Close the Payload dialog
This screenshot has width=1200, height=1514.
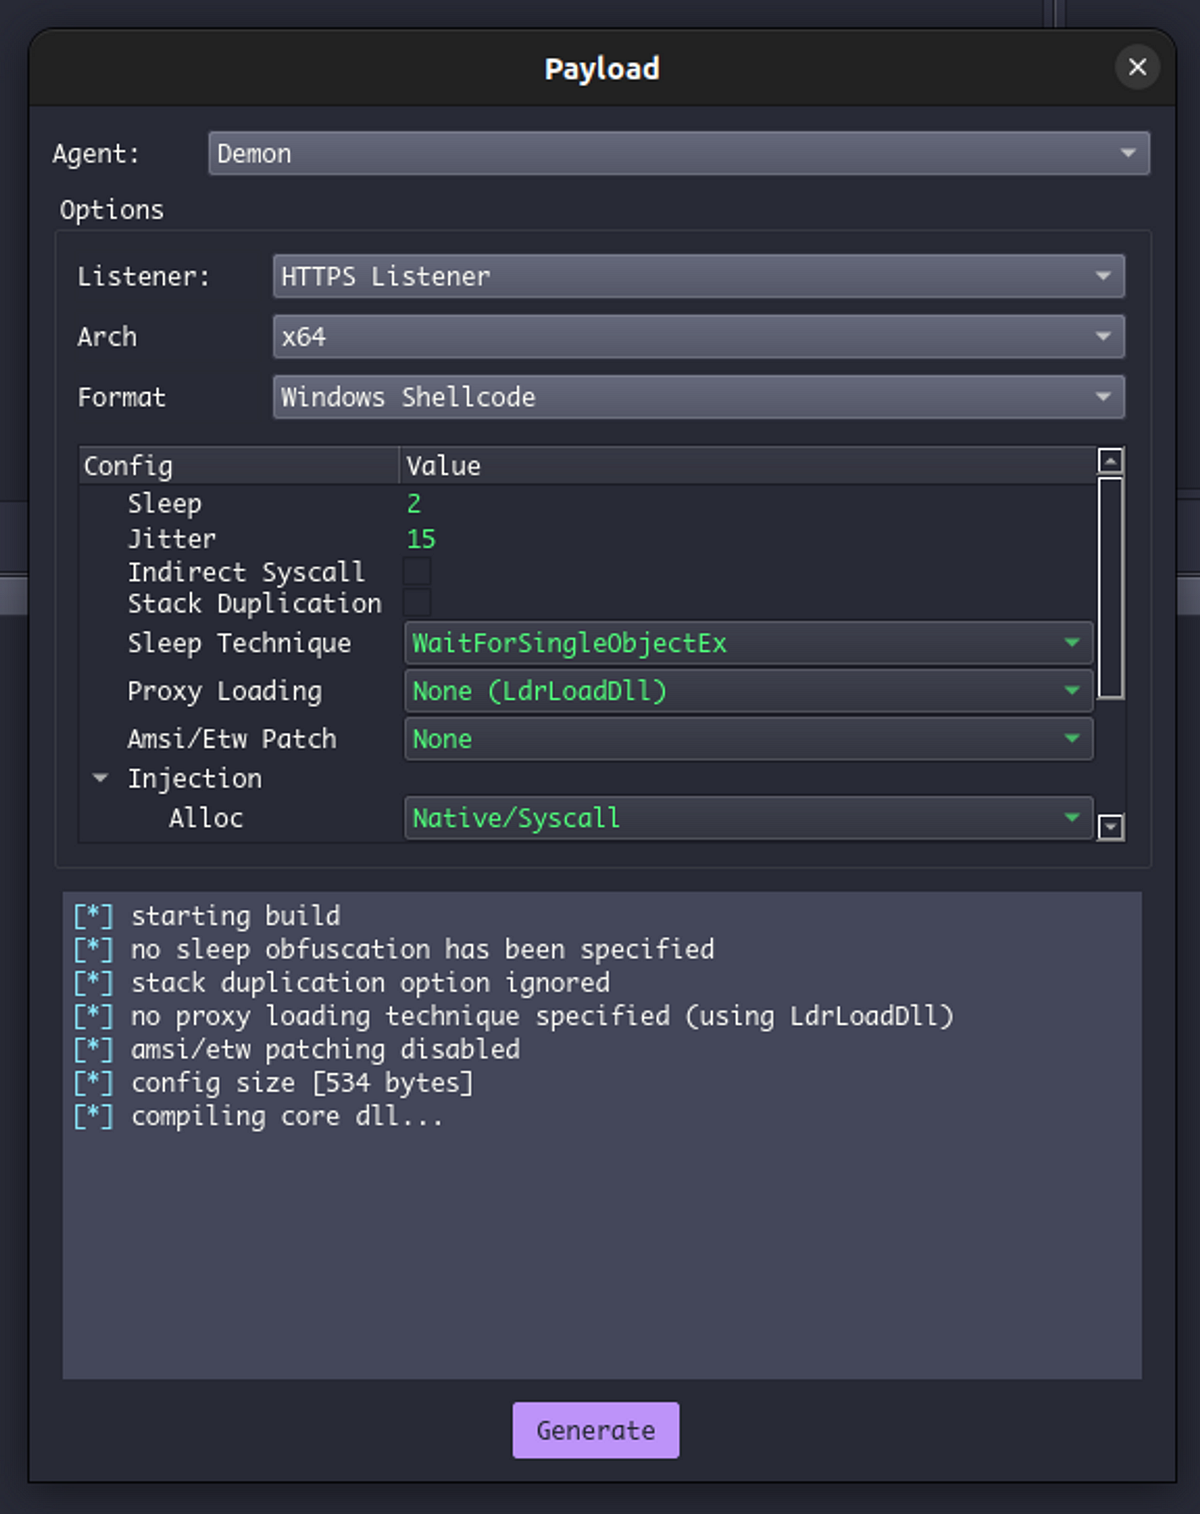[x=1137, y=67]
